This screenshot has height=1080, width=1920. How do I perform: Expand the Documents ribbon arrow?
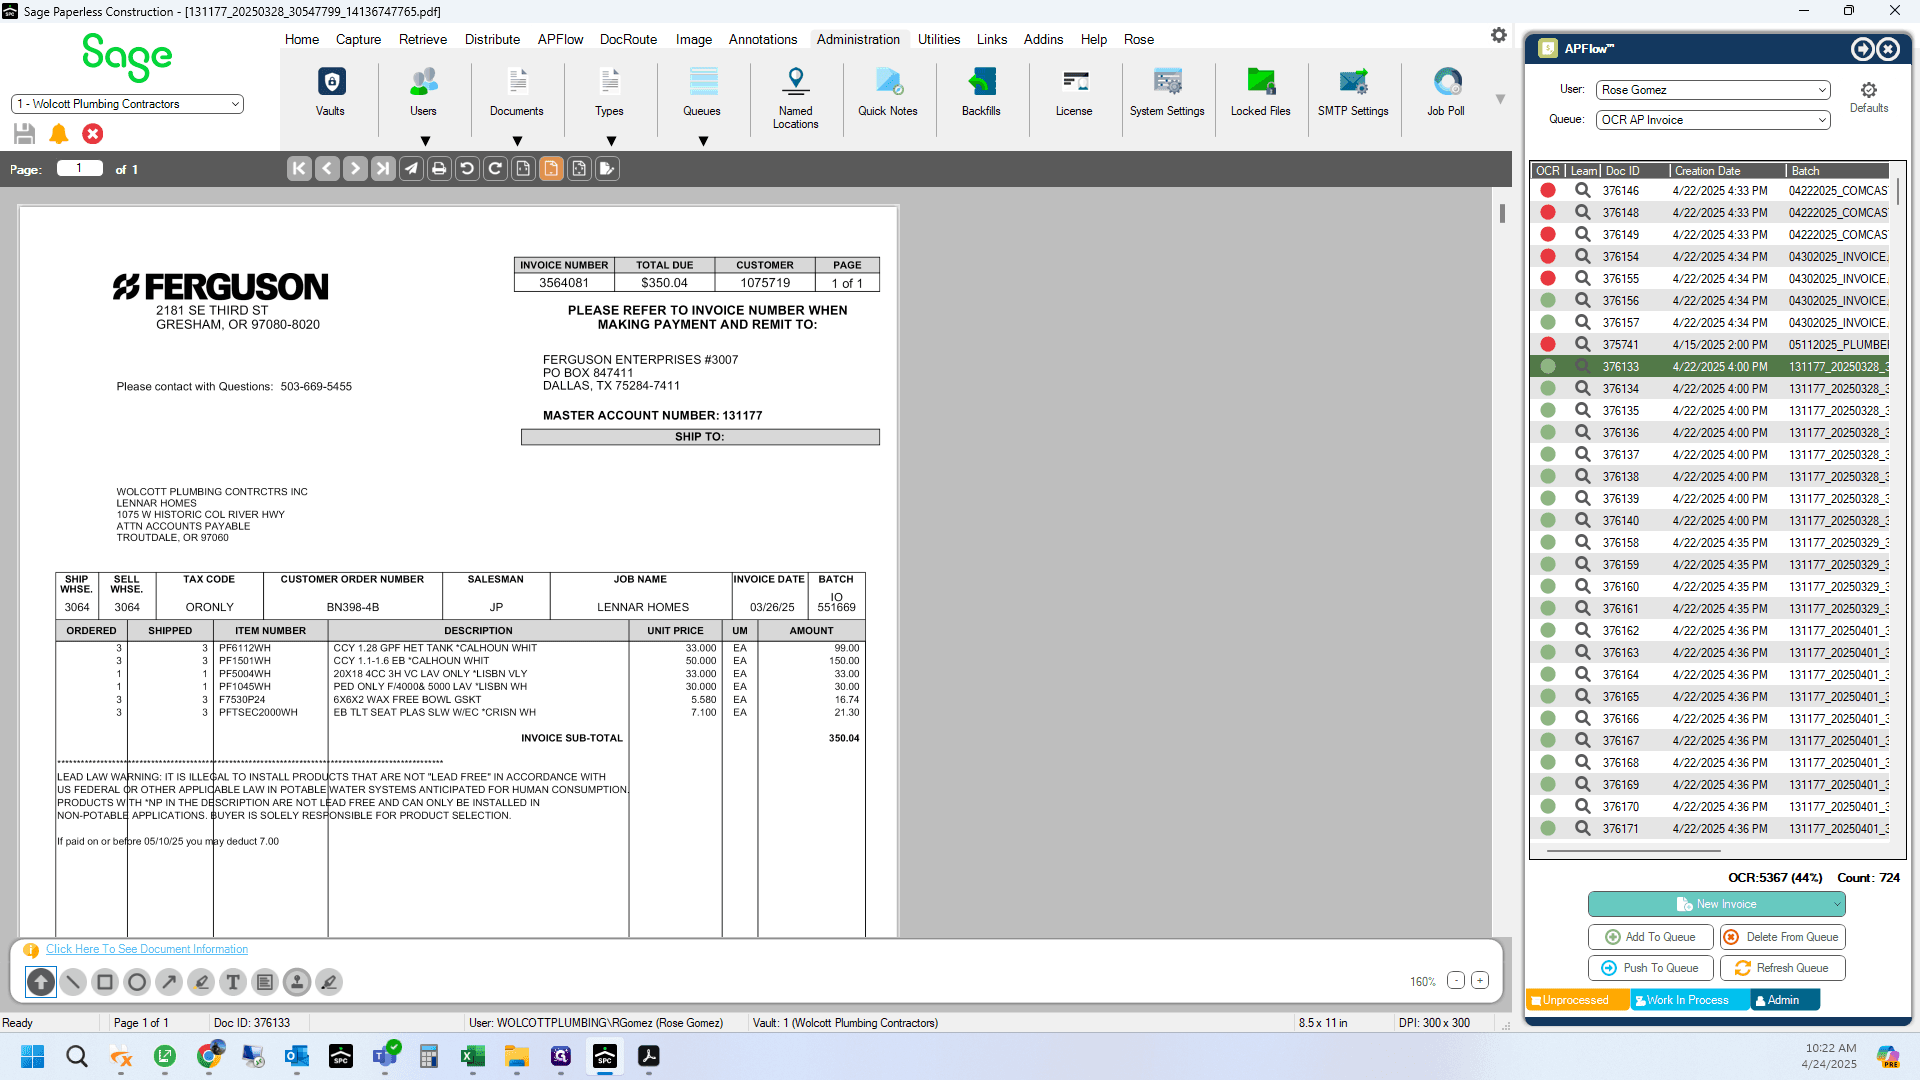coord(517,141)
